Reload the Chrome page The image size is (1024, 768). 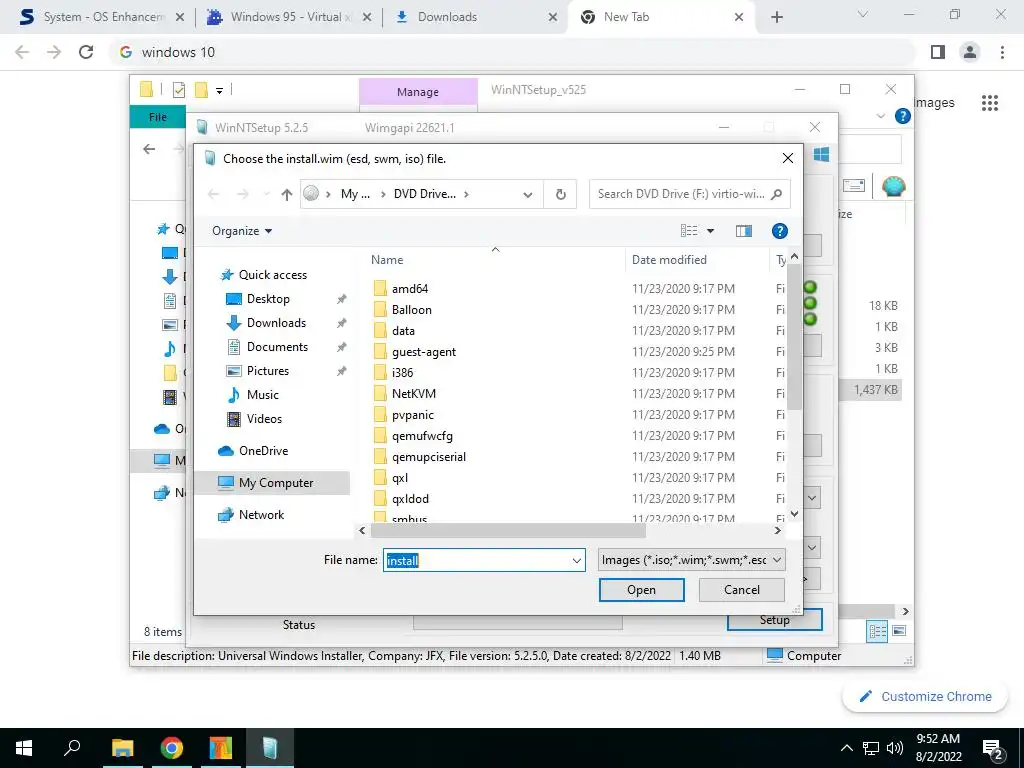[x=86, y=52]
